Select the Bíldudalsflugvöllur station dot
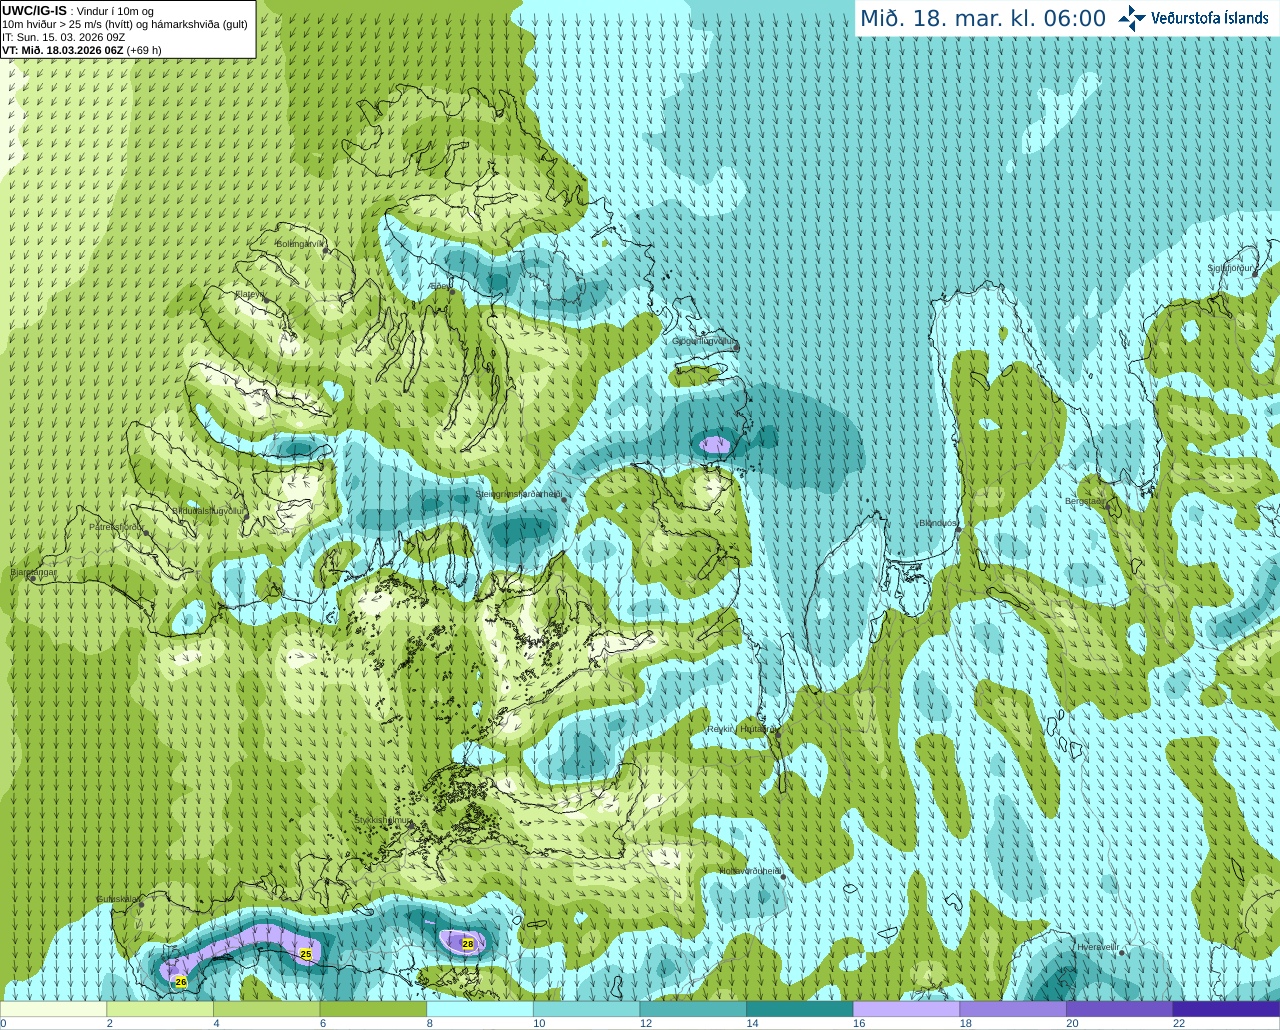This screenshot has width=1280, height=1030. coord(247,515)
